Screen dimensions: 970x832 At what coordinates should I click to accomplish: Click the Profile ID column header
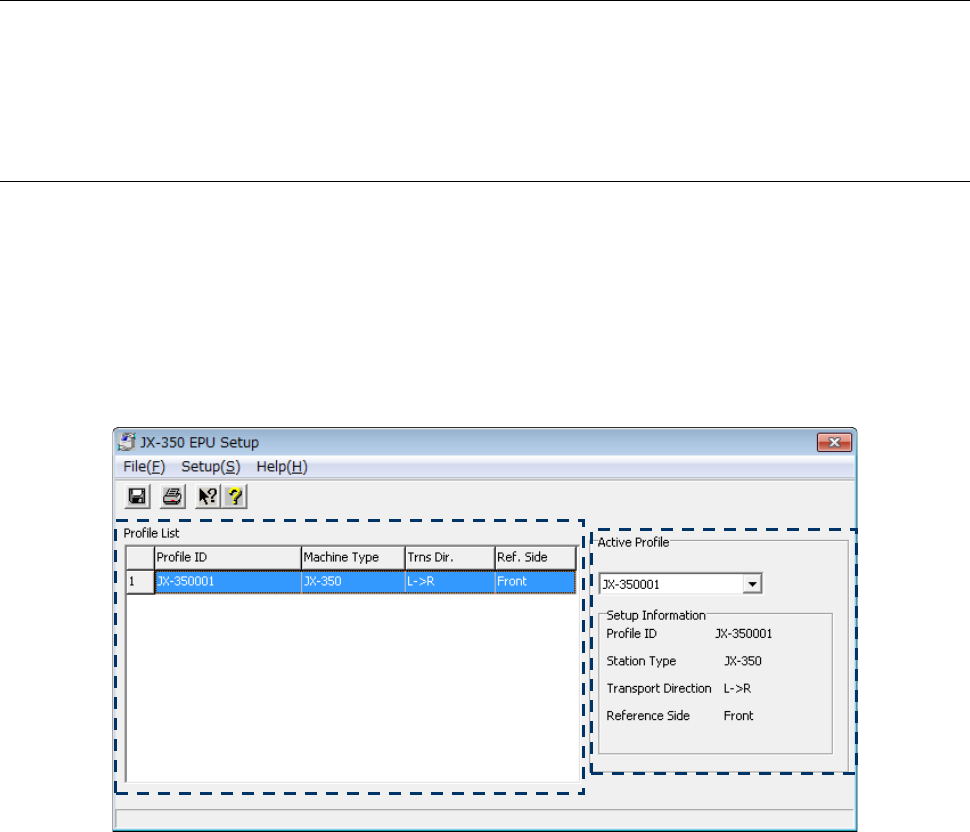click(228, 557)
